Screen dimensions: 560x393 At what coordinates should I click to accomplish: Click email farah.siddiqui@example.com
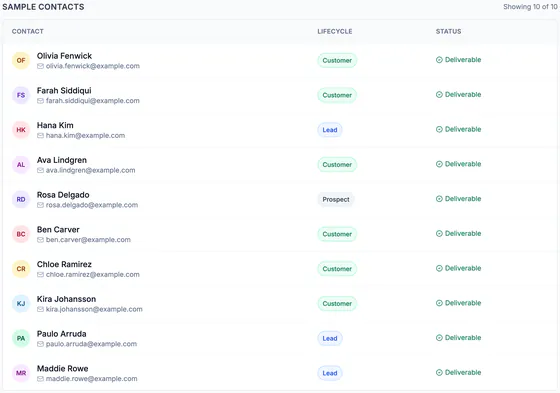click(92, 101)
